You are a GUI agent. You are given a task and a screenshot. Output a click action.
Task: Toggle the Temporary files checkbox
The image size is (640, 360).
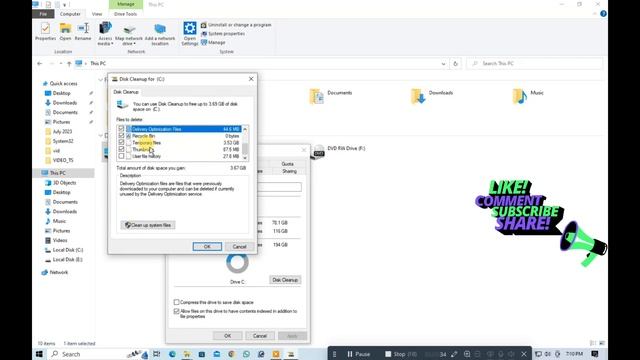121,142
